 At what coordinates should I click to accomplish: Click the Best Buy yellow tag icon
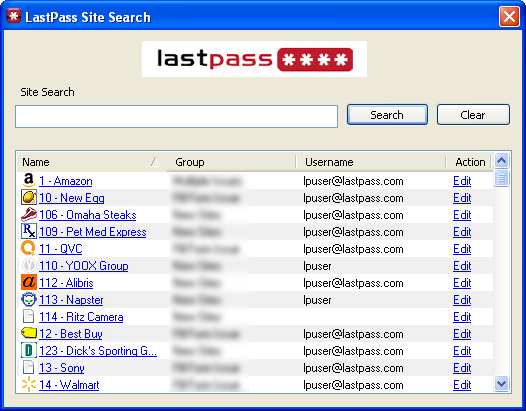29,333
